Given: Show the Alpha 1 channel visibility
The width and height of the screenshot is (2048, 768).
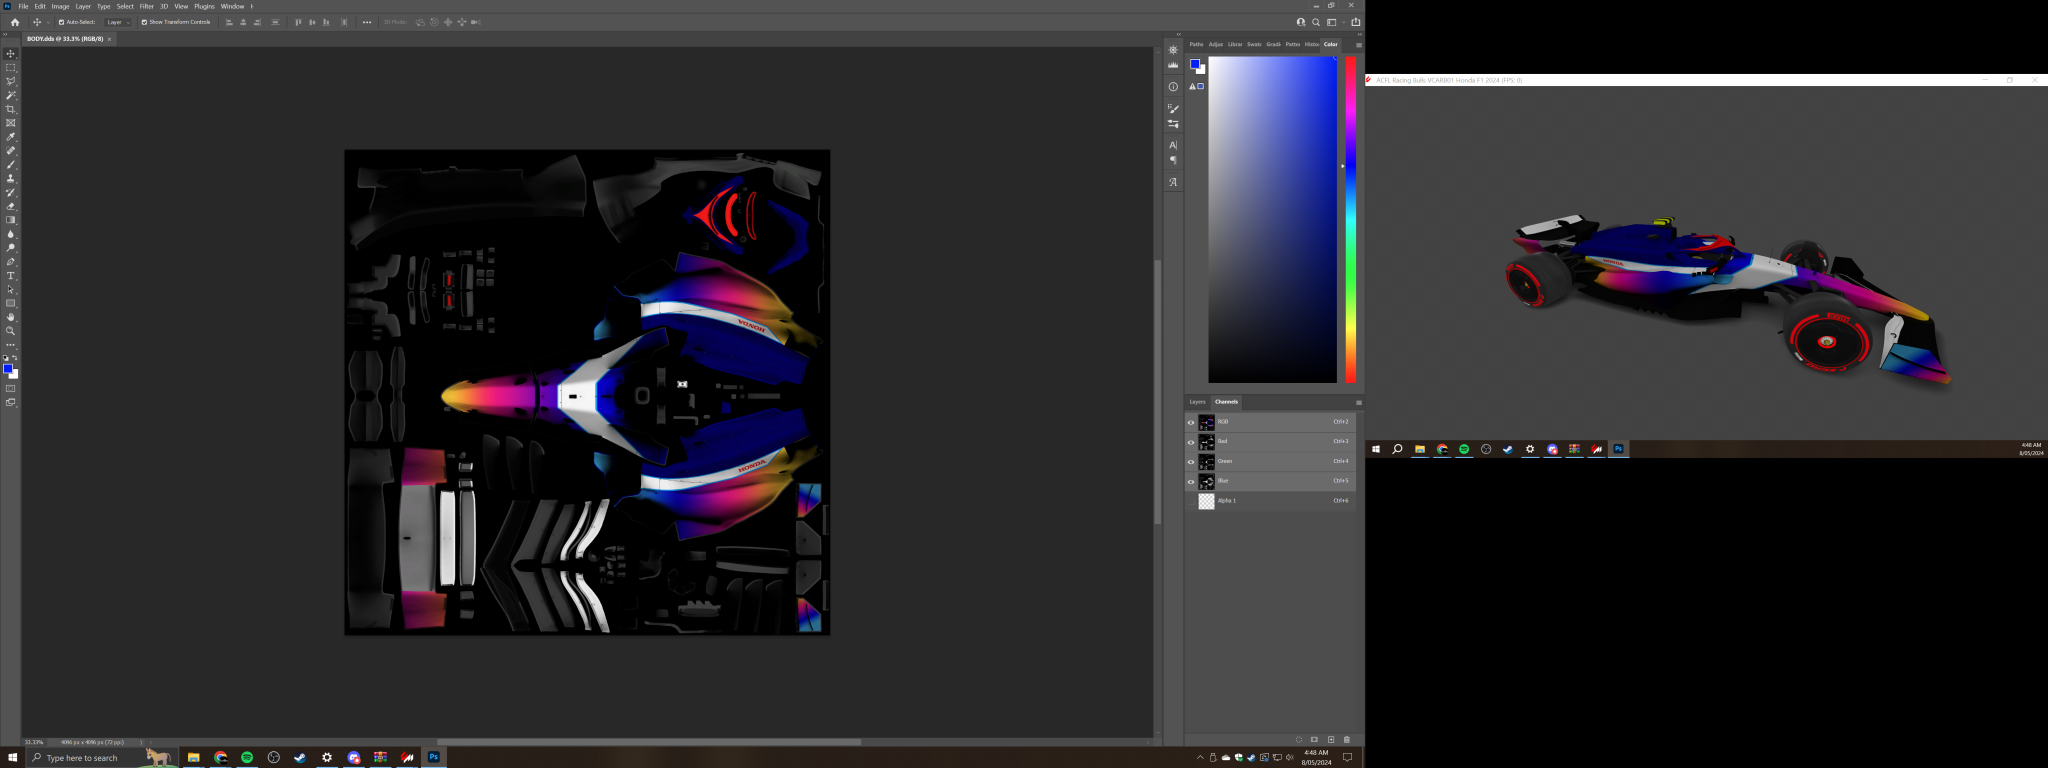Looking at the screenshot, I should tap(1191, 501).
